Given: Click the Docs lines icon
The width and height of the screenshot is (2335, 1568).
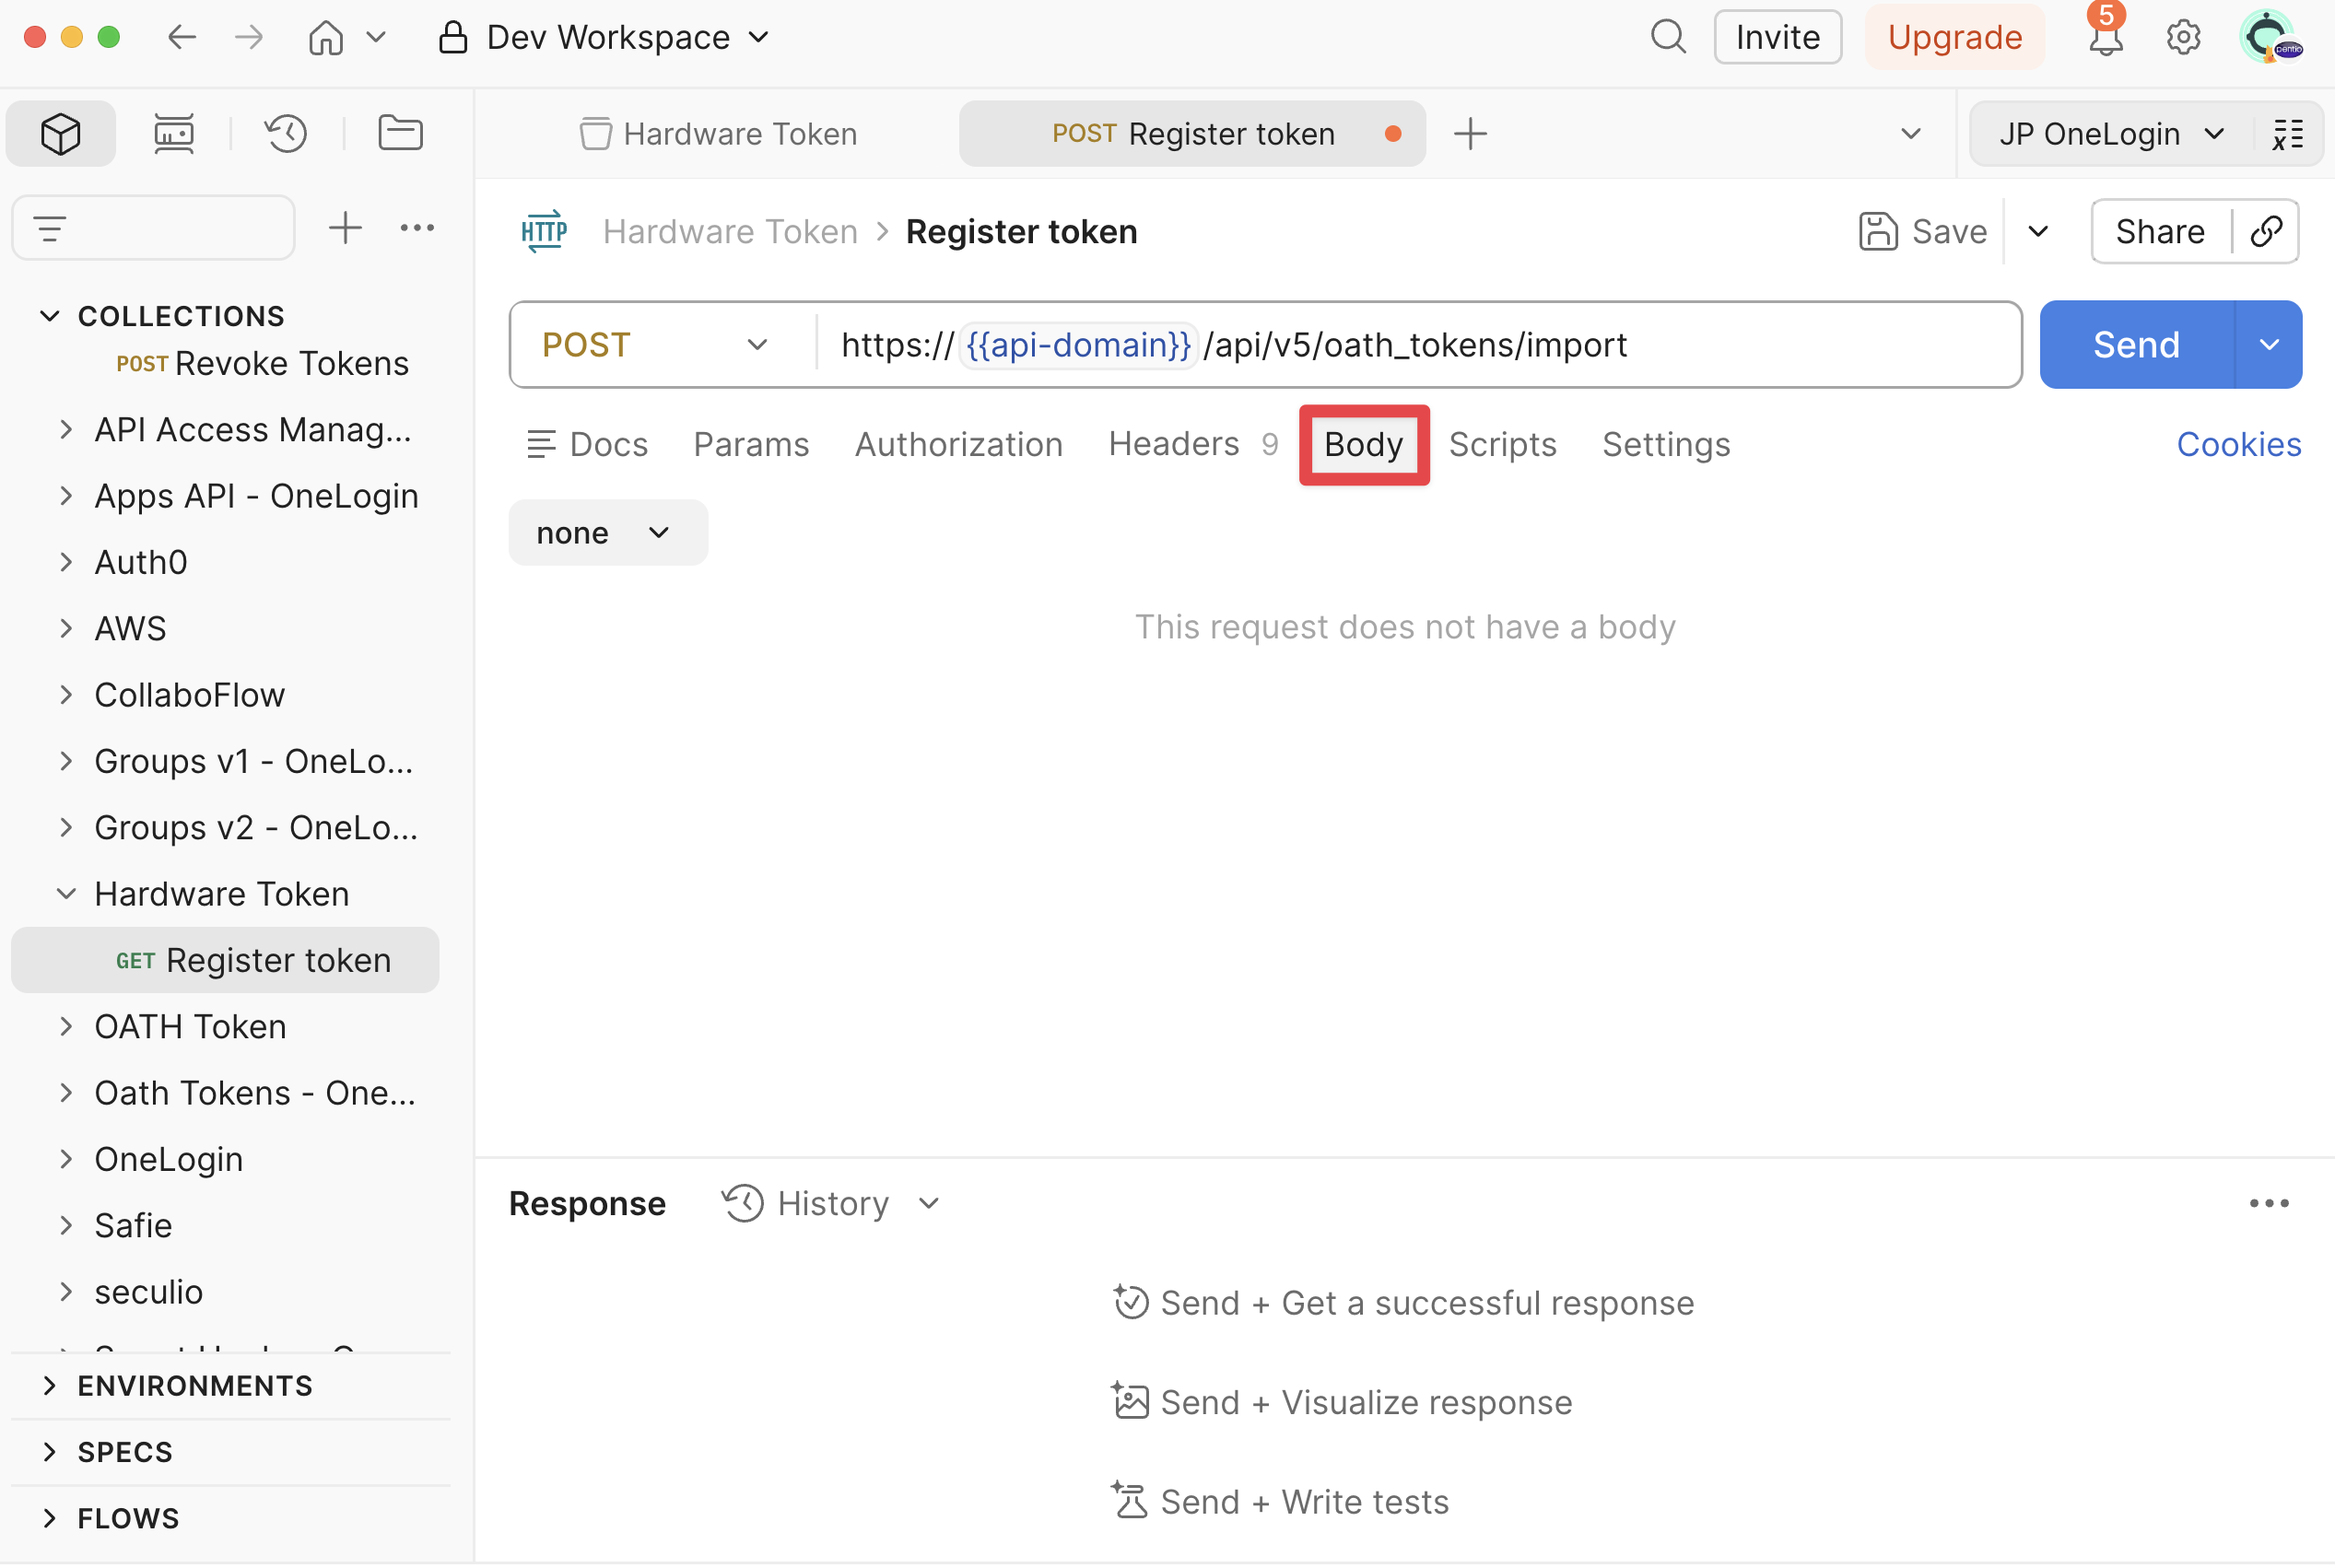Looking at the screenshot, I should click(541, 445).
